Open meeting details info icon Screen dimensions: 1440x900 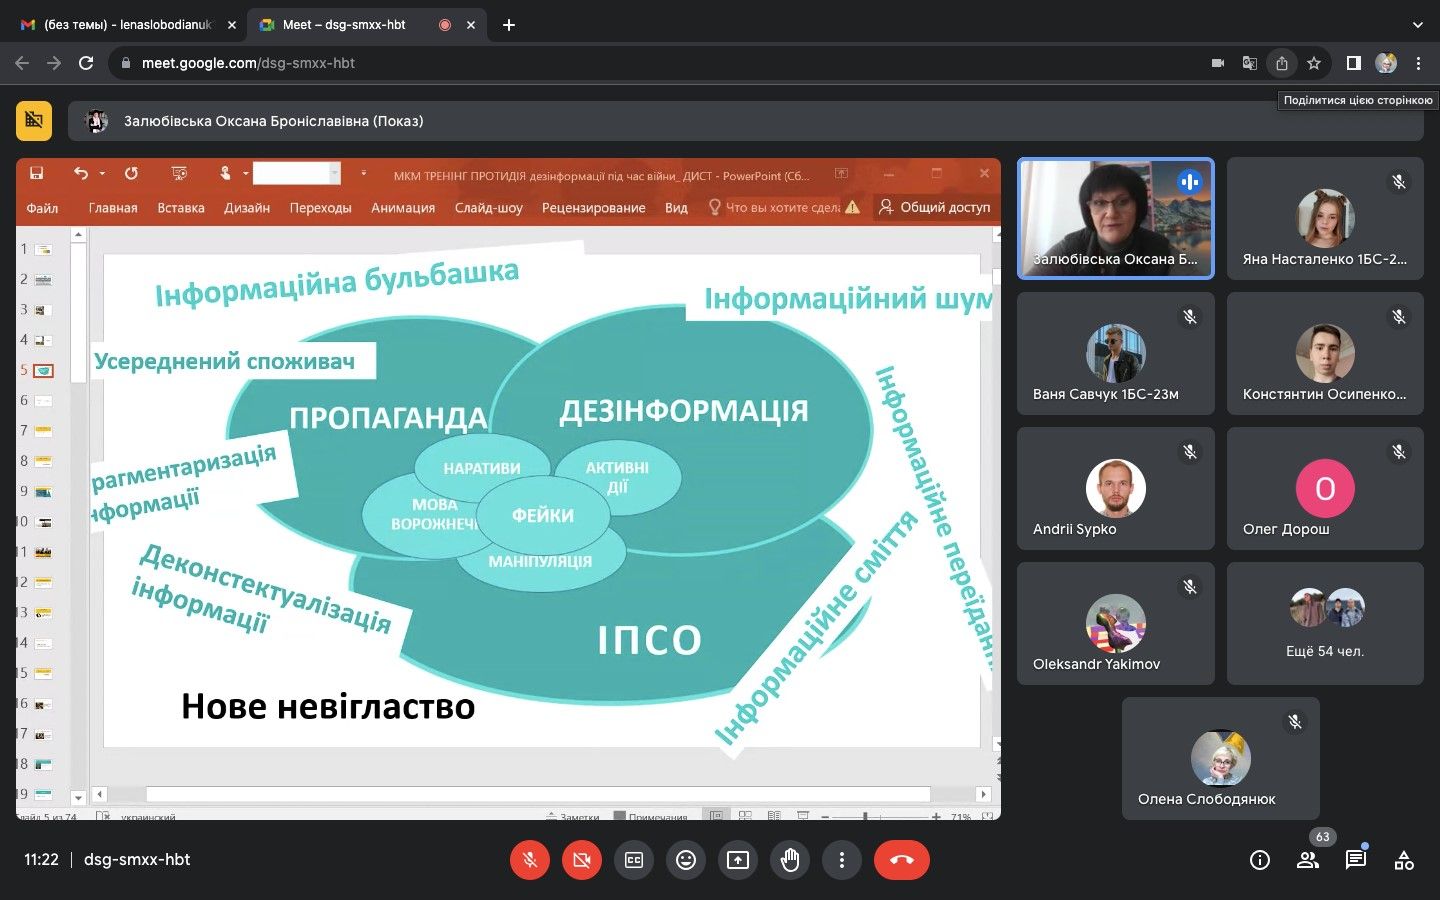point(1260,860)
